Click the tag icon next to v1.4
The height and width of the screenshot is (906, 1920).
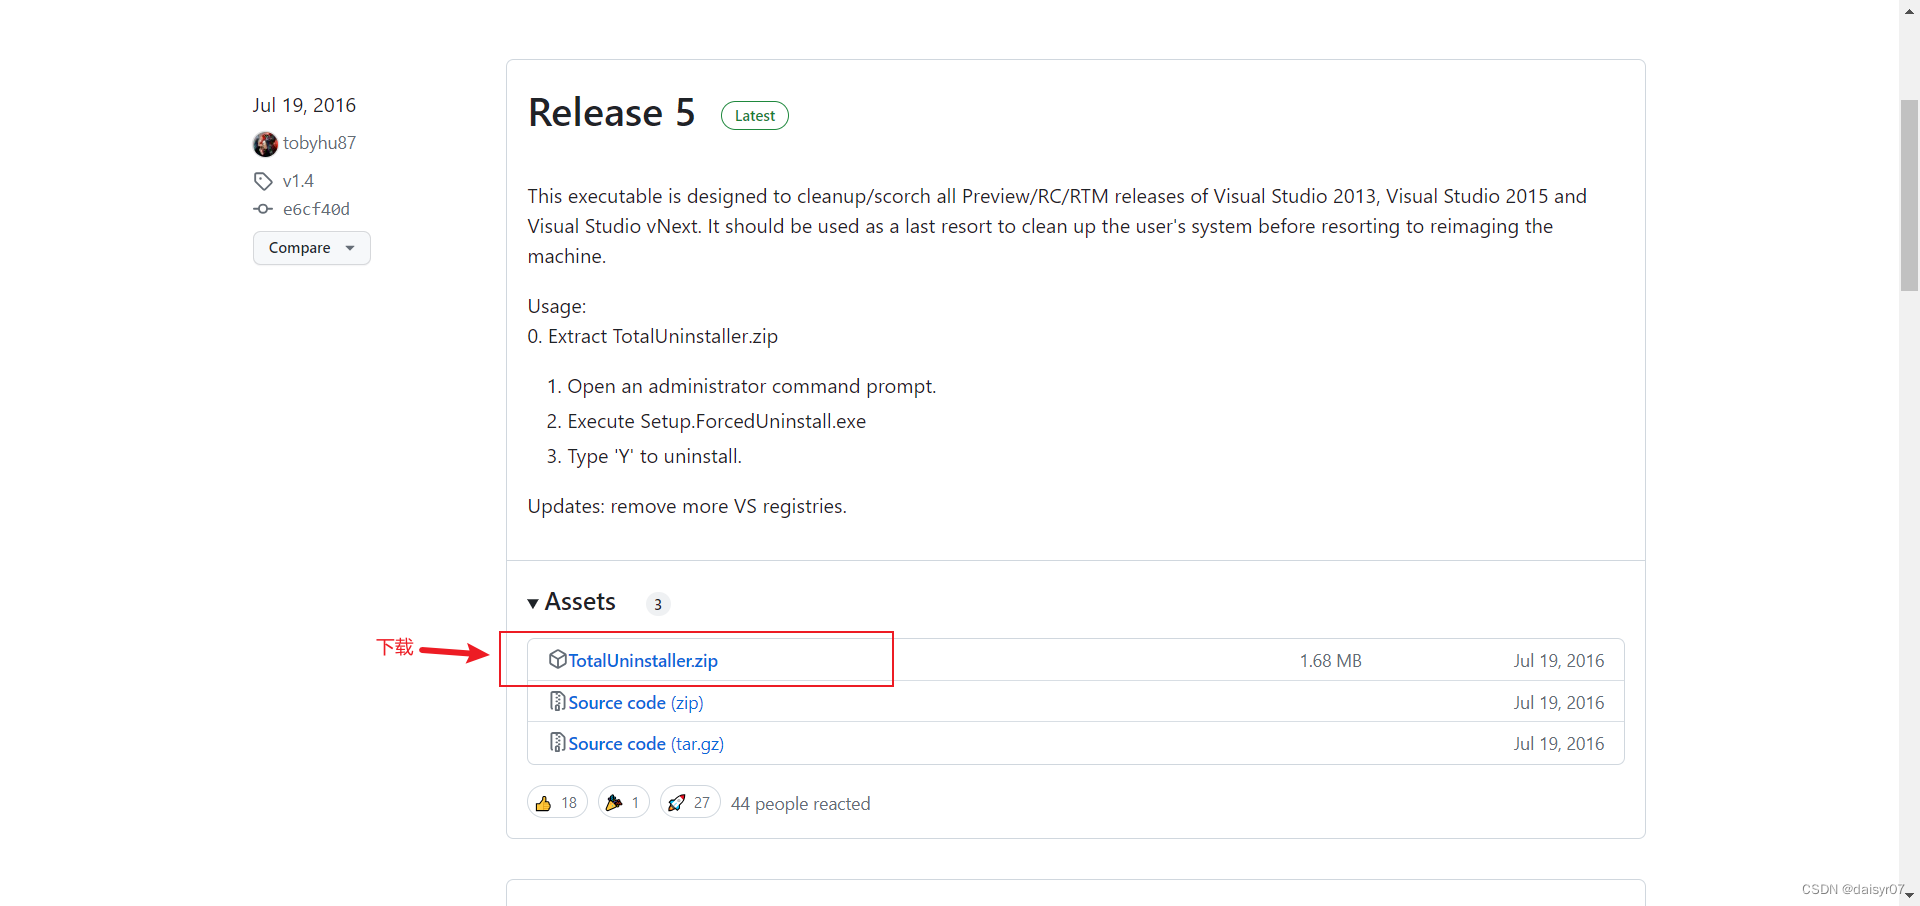[263, 181]
